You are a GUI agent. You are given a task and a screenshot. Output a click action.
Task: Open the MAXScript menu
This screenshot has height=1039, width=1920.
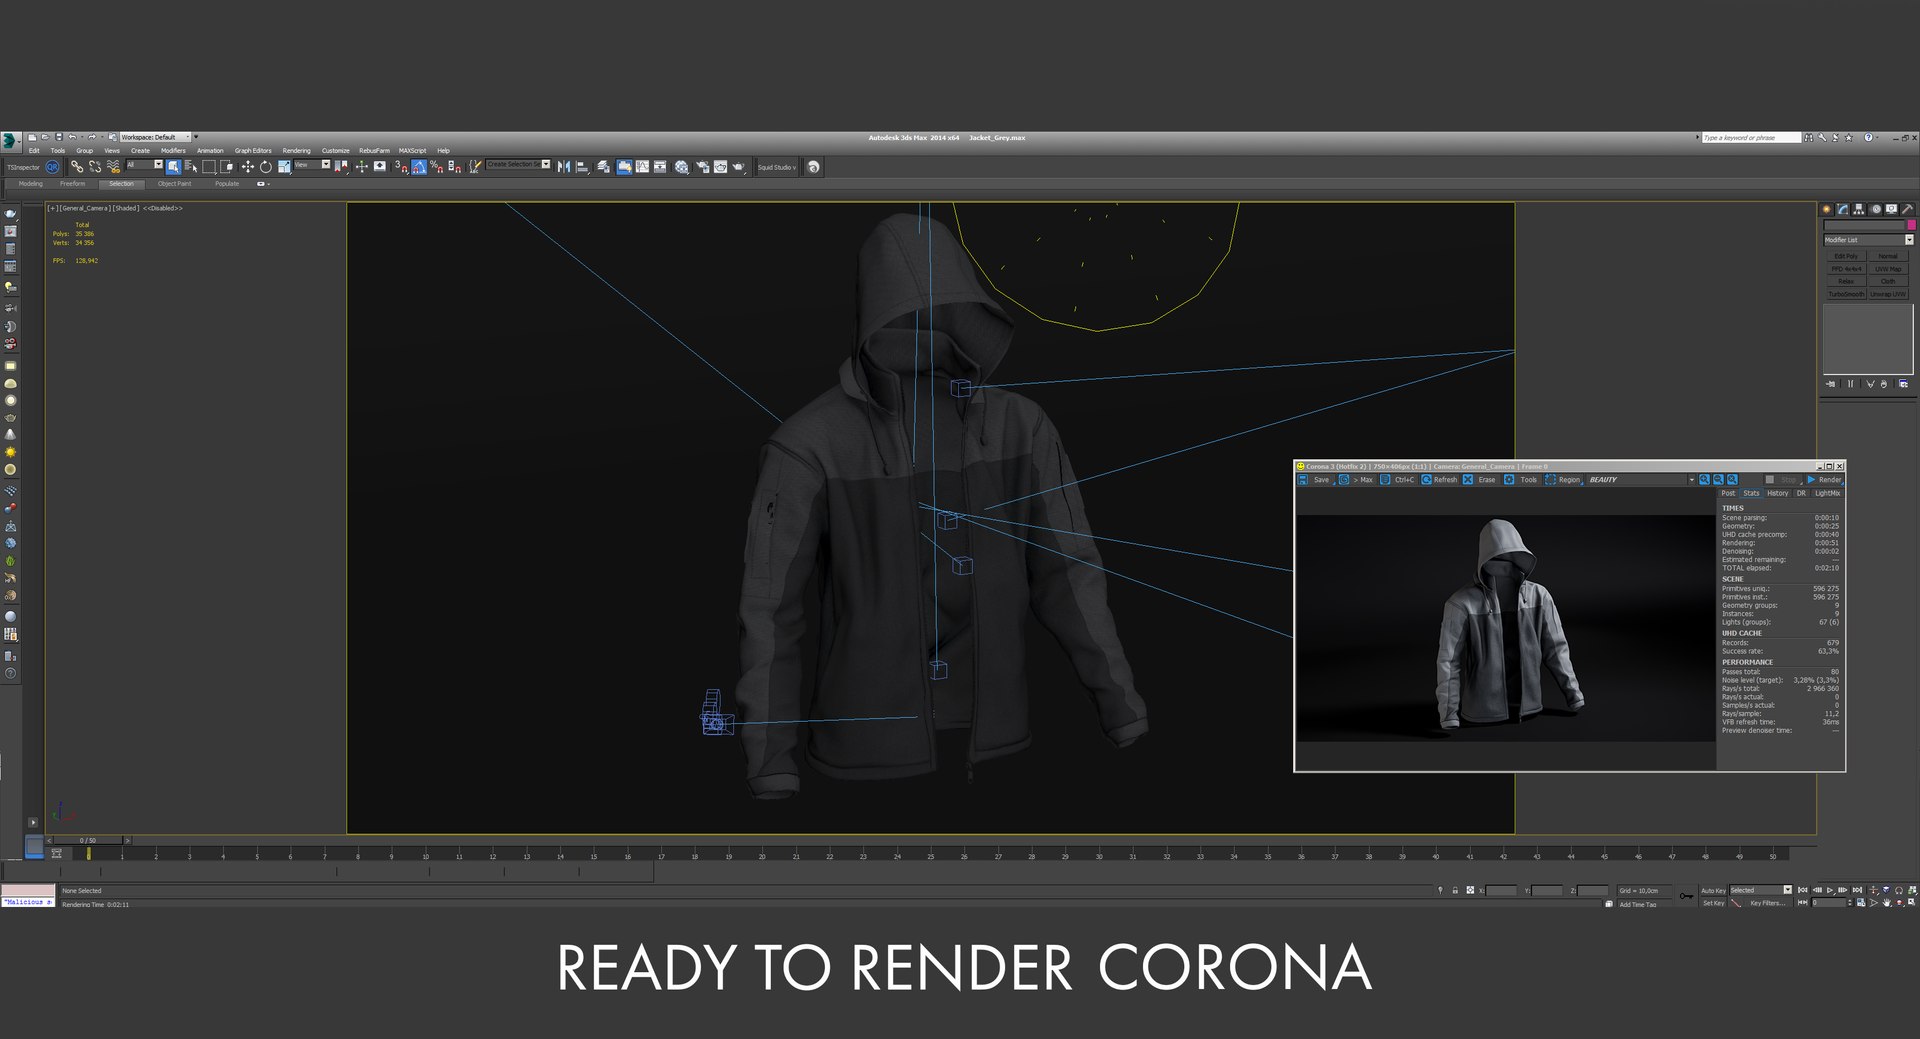412,150
